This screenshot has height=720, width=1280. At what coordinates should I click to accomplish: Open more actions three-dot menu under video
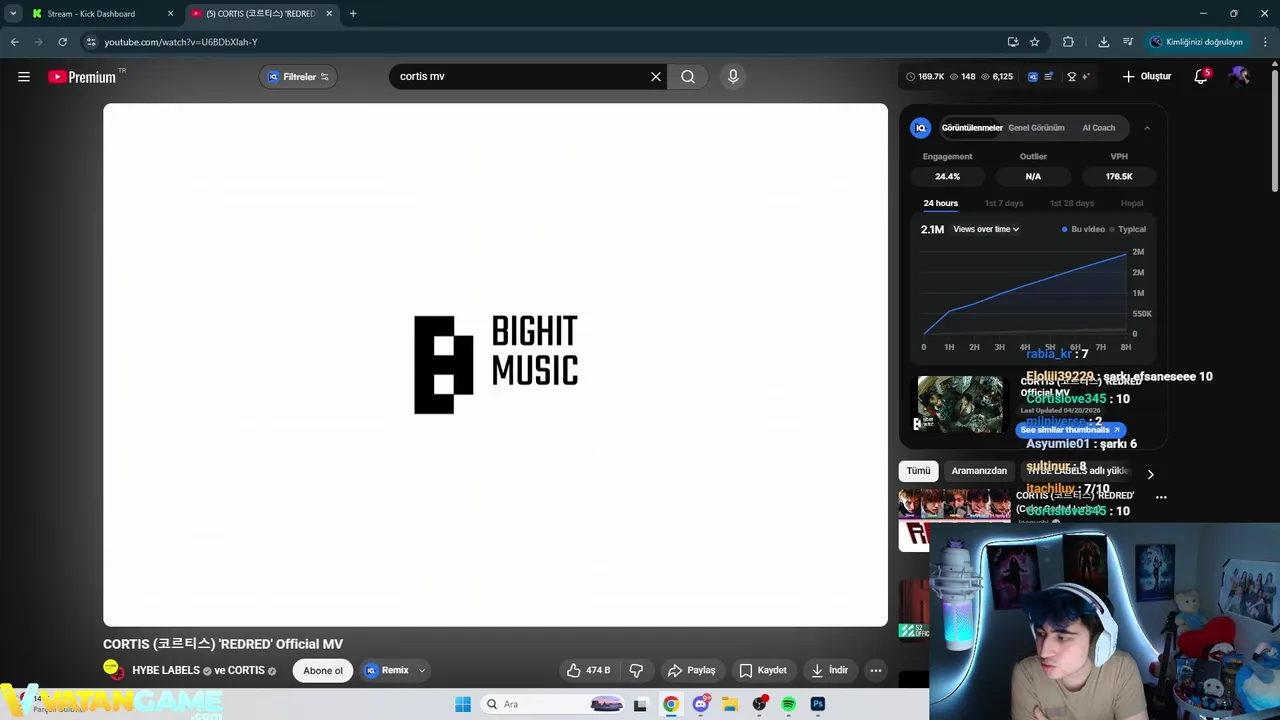tap(876, 671)
